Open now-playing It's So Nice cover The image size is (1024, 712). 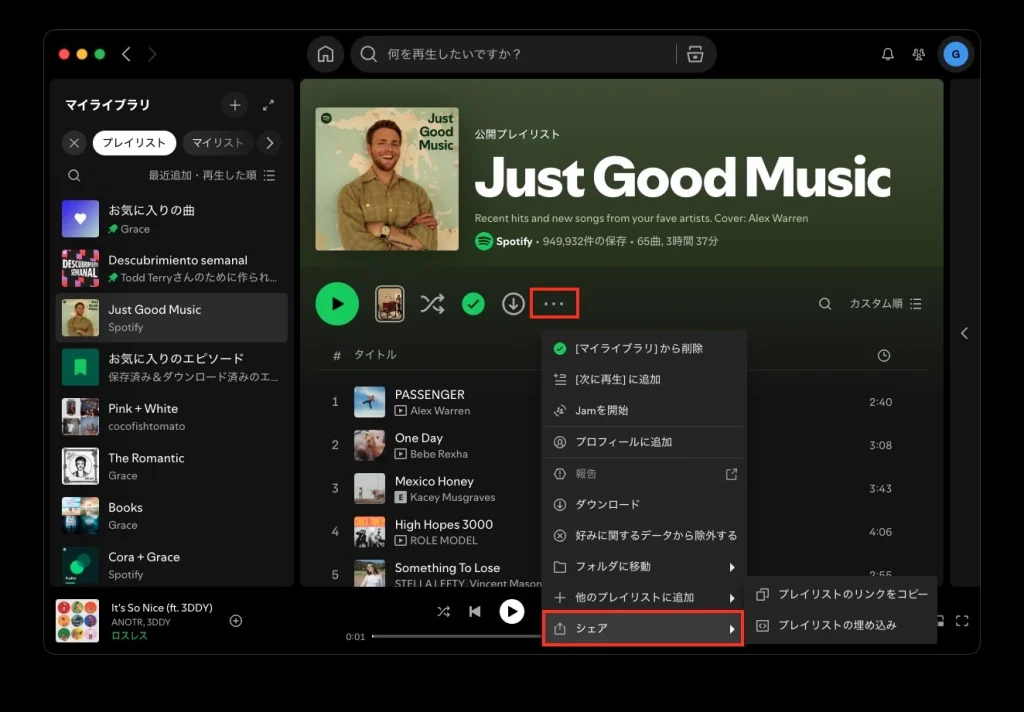click(x=77, y=621)
